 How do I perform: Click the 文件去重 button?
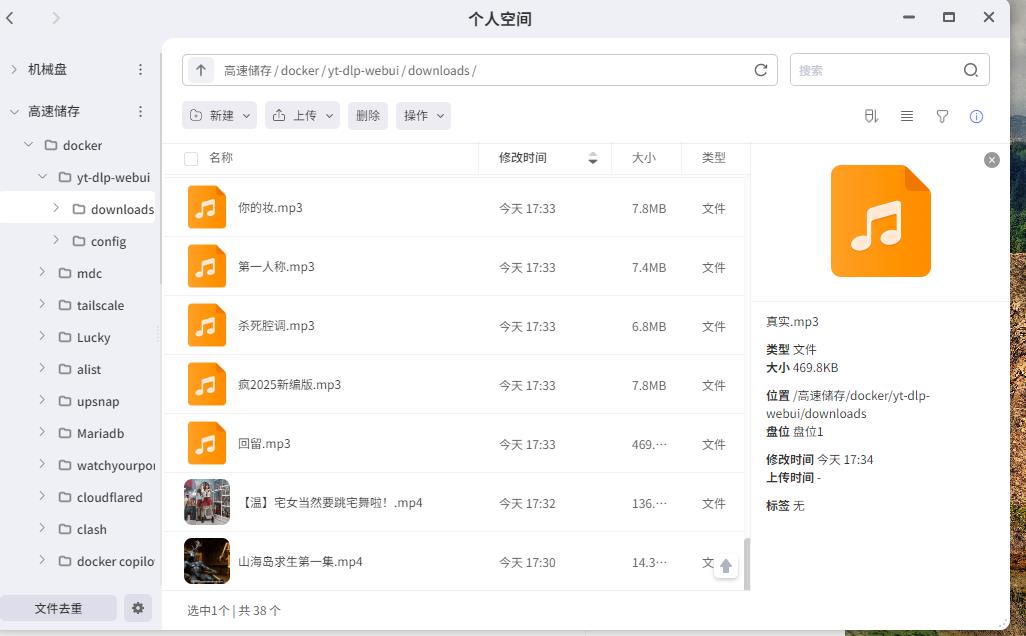(x=58, y=608)
